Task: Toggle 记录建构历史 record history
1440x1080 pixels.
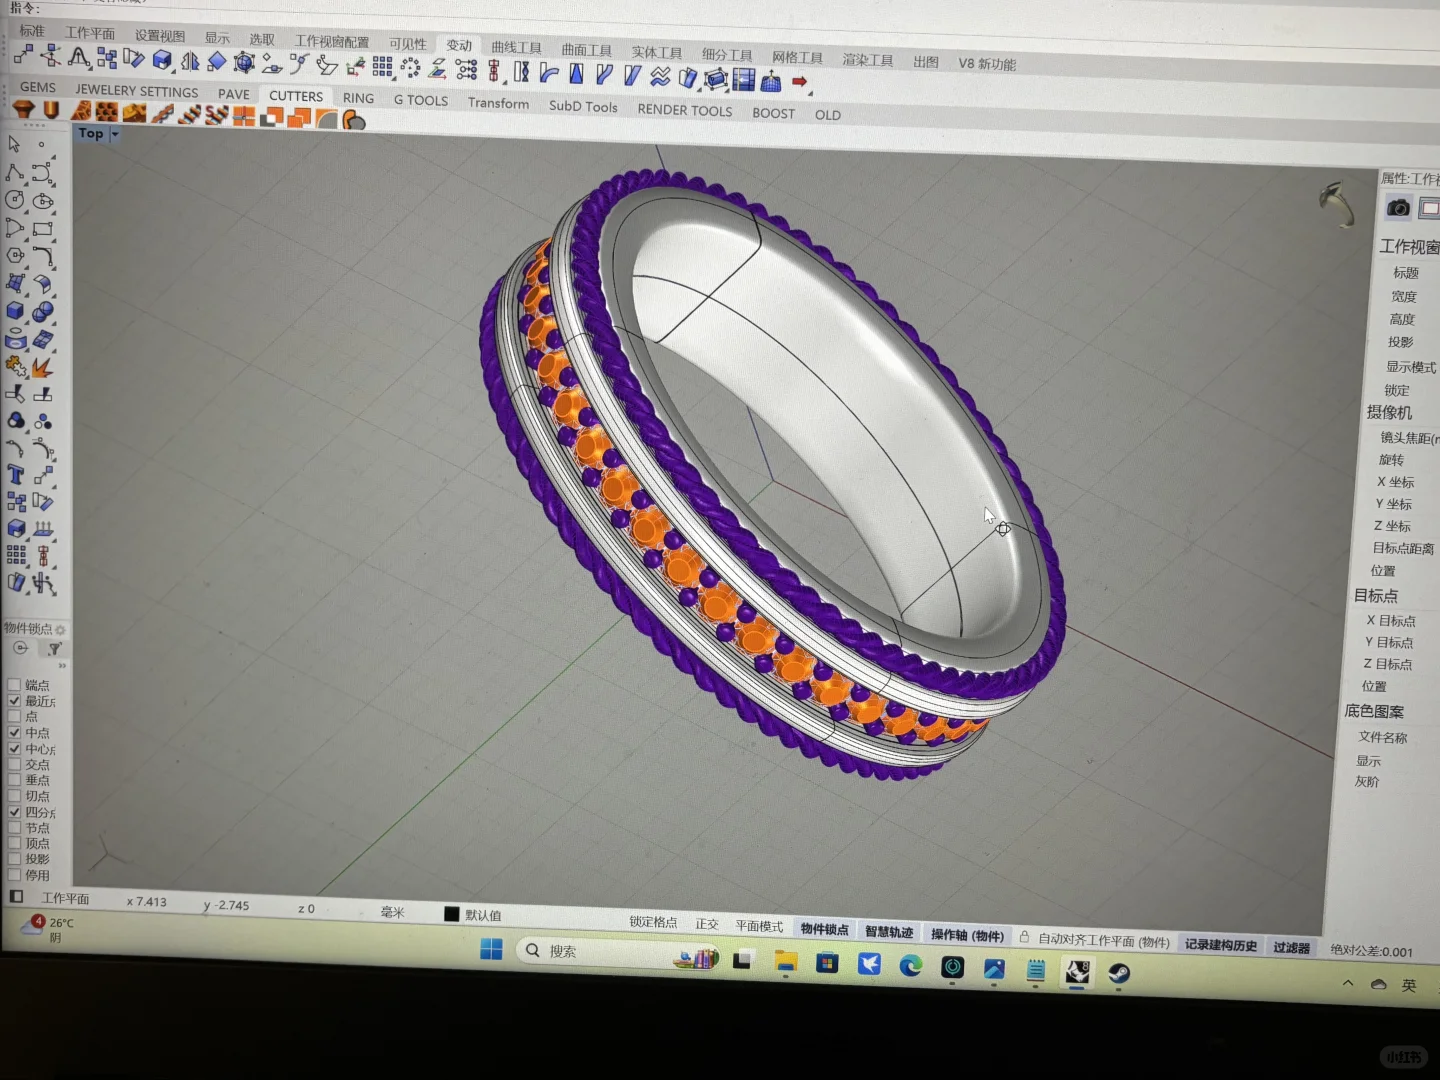Action: pos(1221,944)
